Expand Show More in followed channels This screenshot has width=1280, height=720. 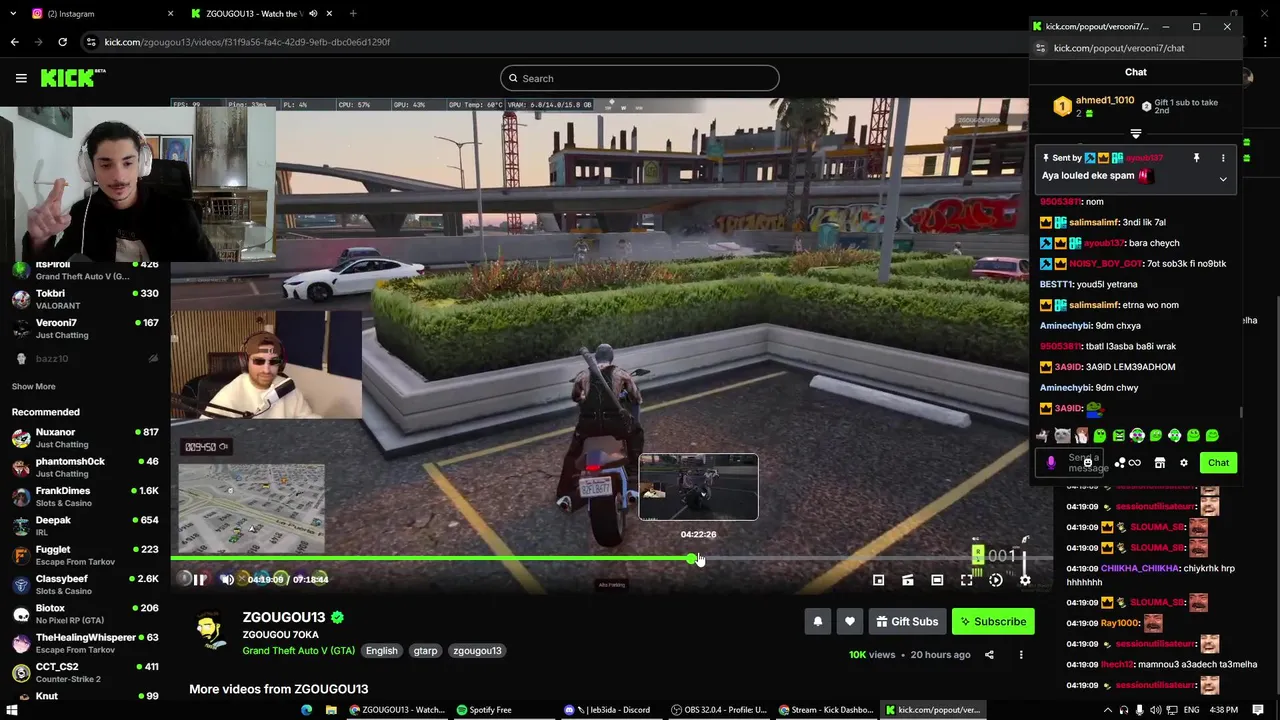(x=33, y=386)
